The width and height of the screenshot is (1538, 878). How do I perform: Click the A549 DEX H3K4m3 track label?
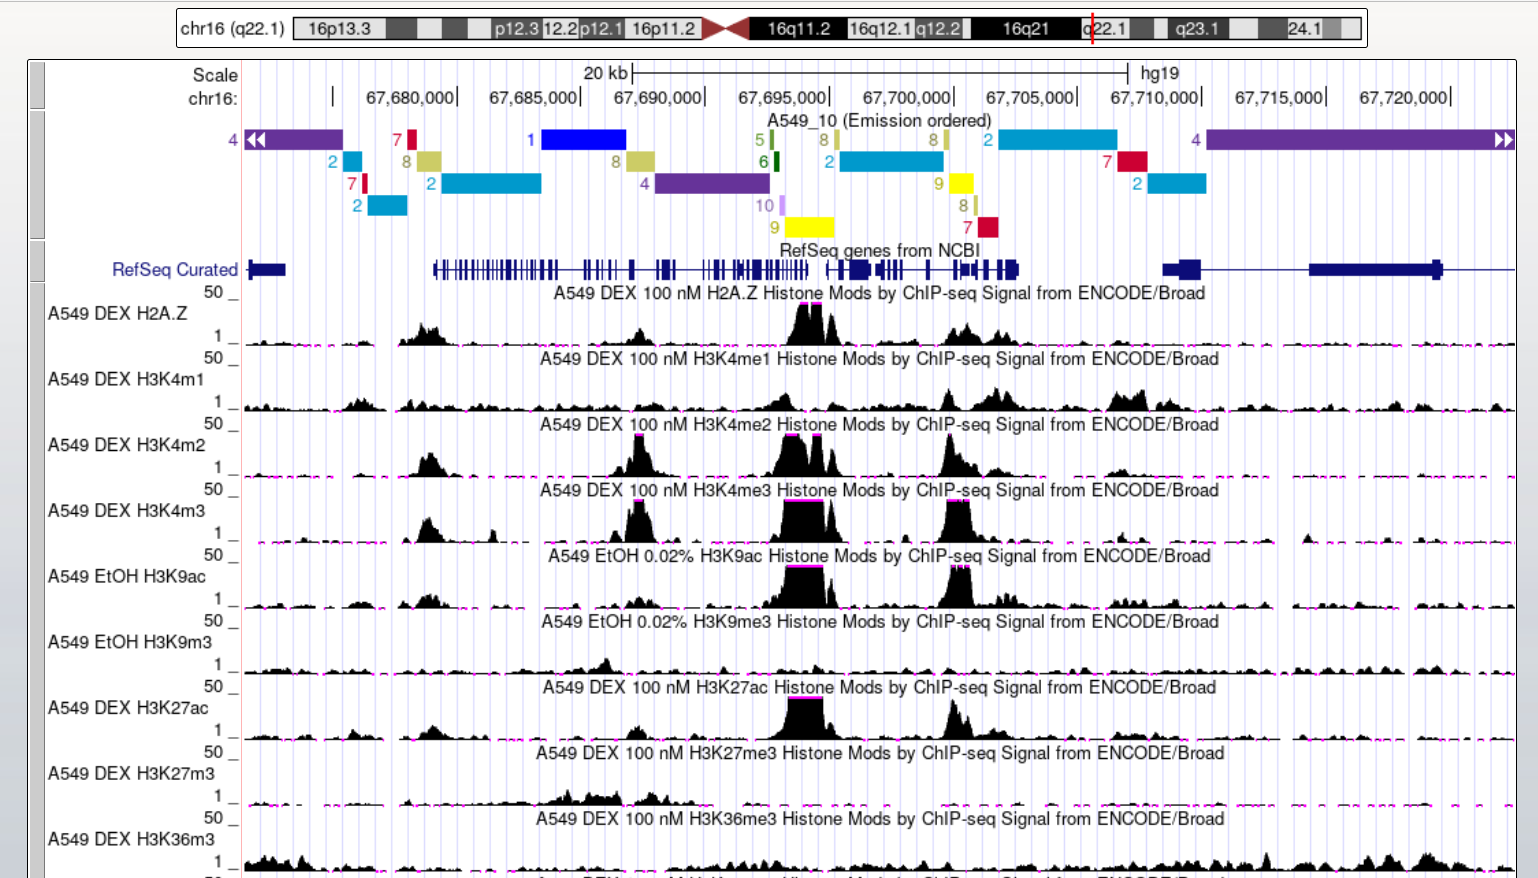pos(127,511)
